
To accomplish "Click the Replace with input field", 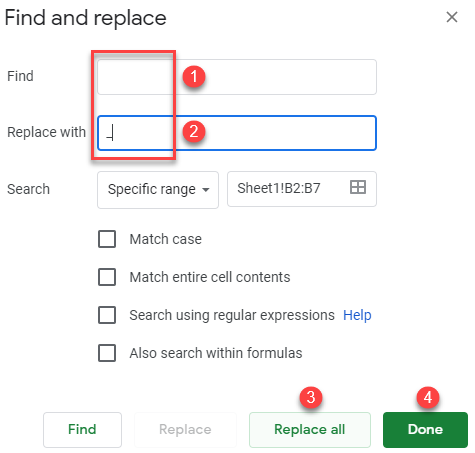I will tap(237, 133).
